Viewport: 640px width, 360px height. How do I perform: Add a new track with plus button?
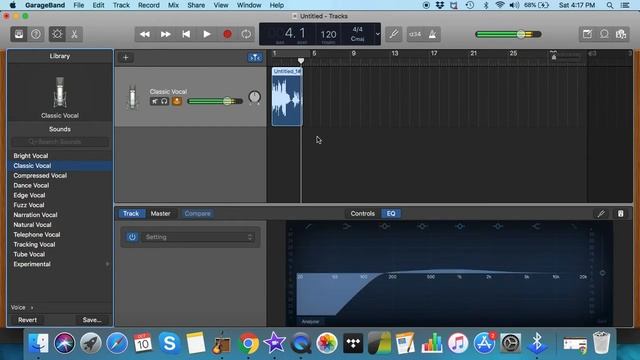pyautogui.click(x=126, y=58)
